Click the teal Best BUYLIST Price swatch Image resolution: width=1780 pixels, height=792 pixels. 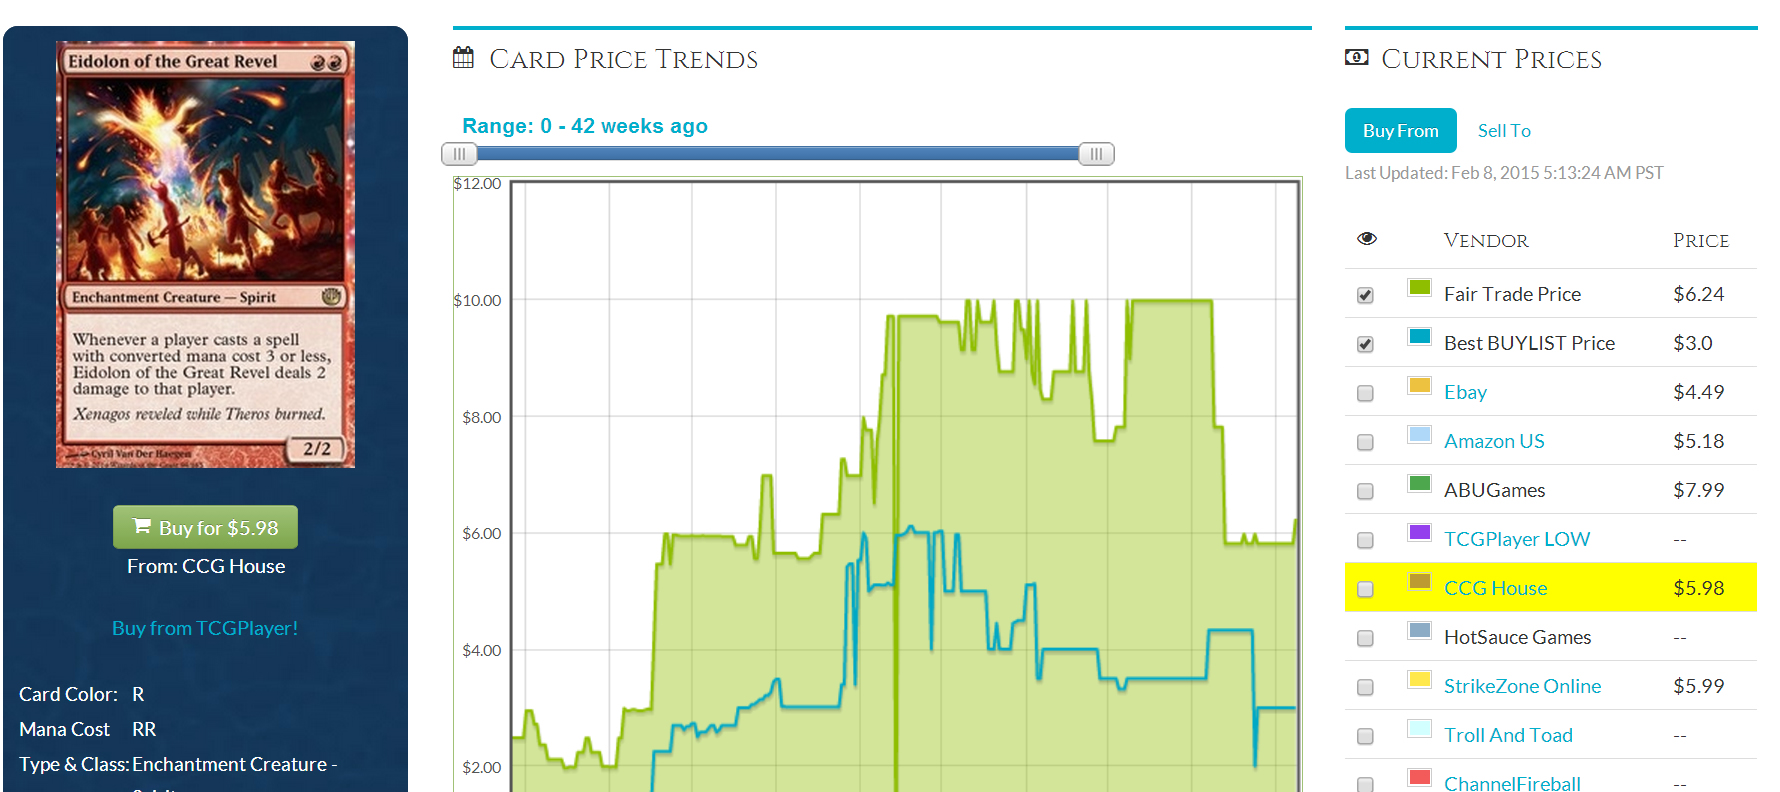click(x=1419, y=337)
